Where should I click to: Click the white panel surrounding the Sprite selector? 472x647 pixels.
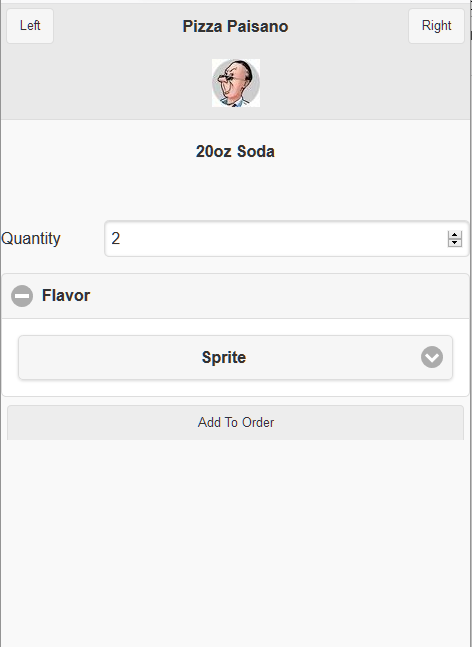[x=236, y=388]
